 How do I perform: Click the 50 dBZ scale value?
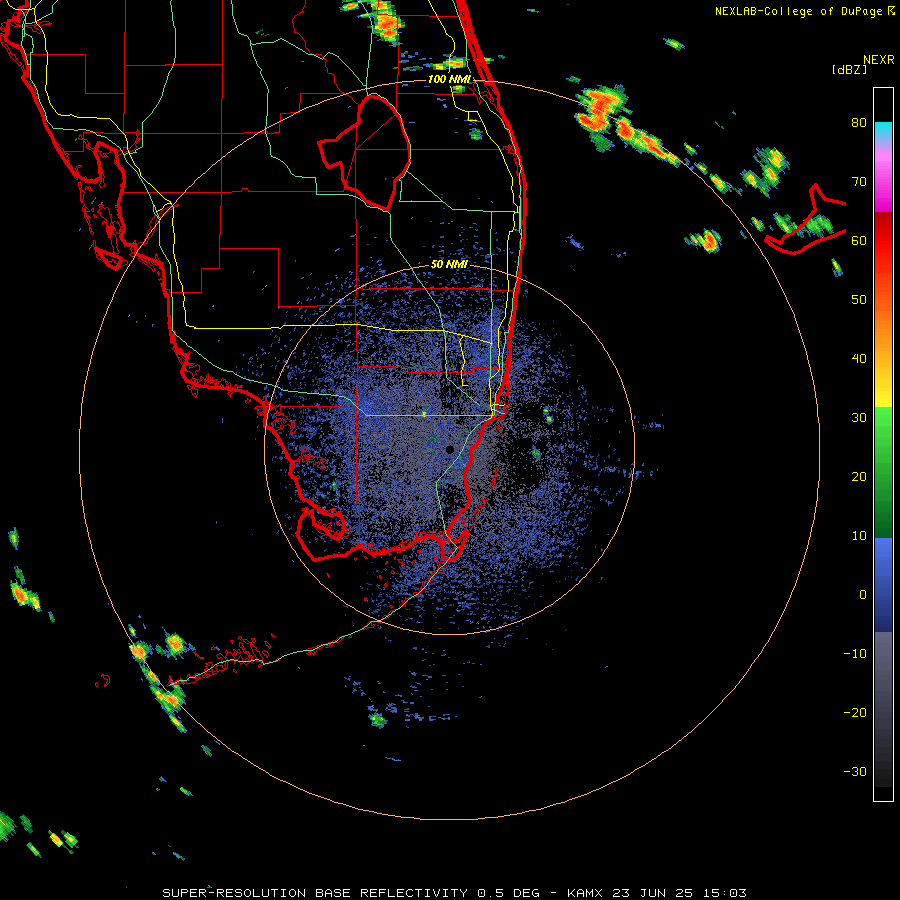pos(859,300)
